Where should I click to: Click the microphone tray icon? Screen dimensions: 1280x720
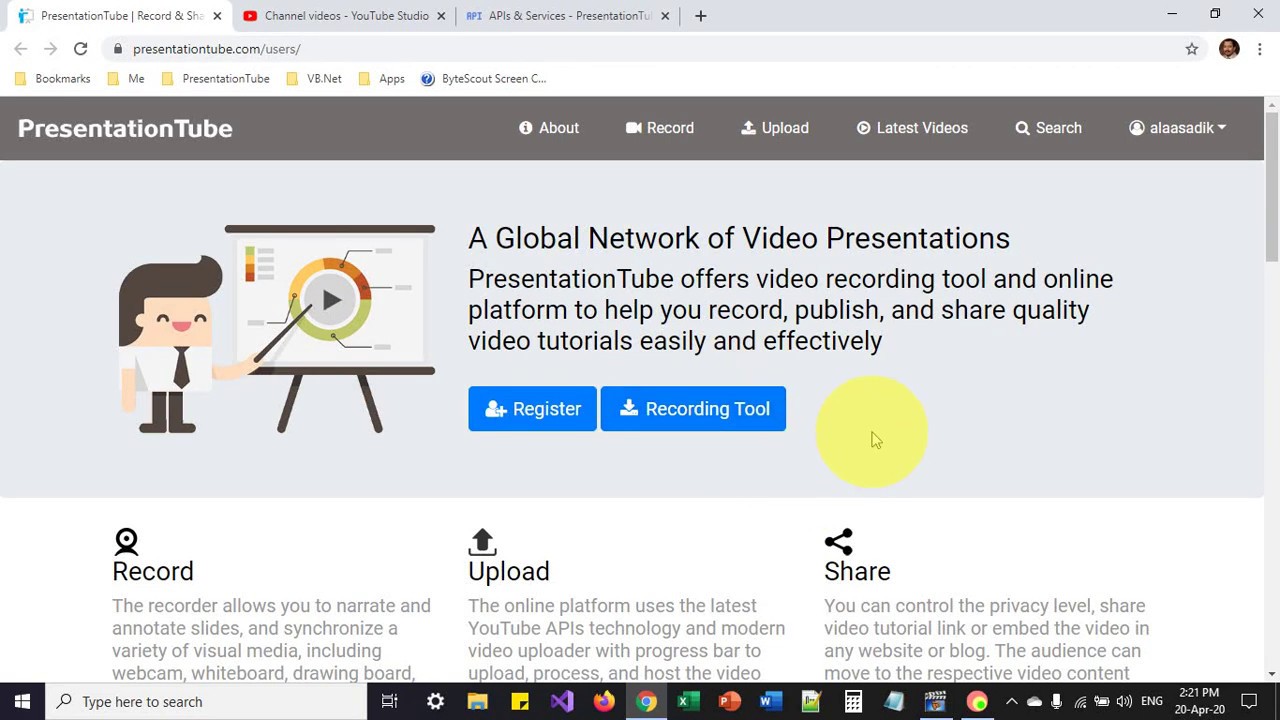(x=1056, y=702)
